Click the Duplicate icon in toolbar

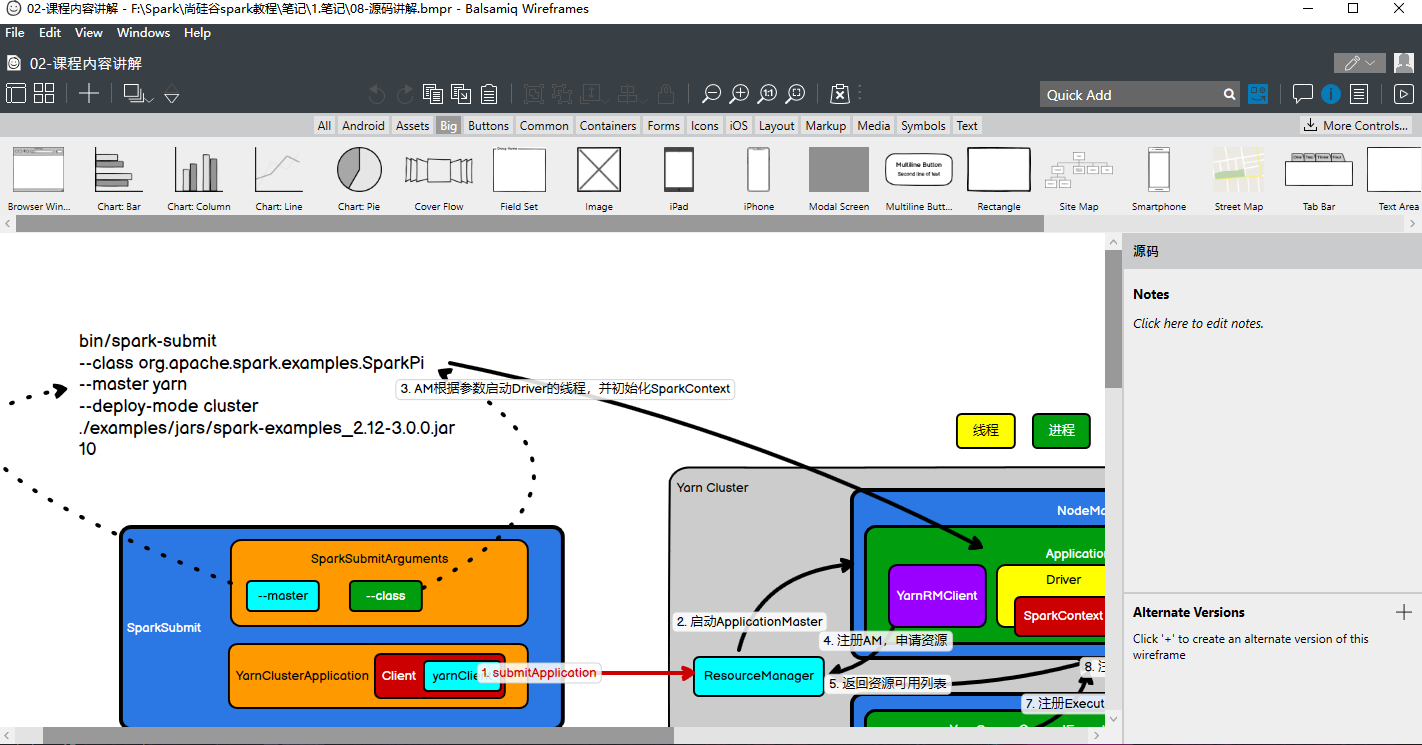coord(461,94)
